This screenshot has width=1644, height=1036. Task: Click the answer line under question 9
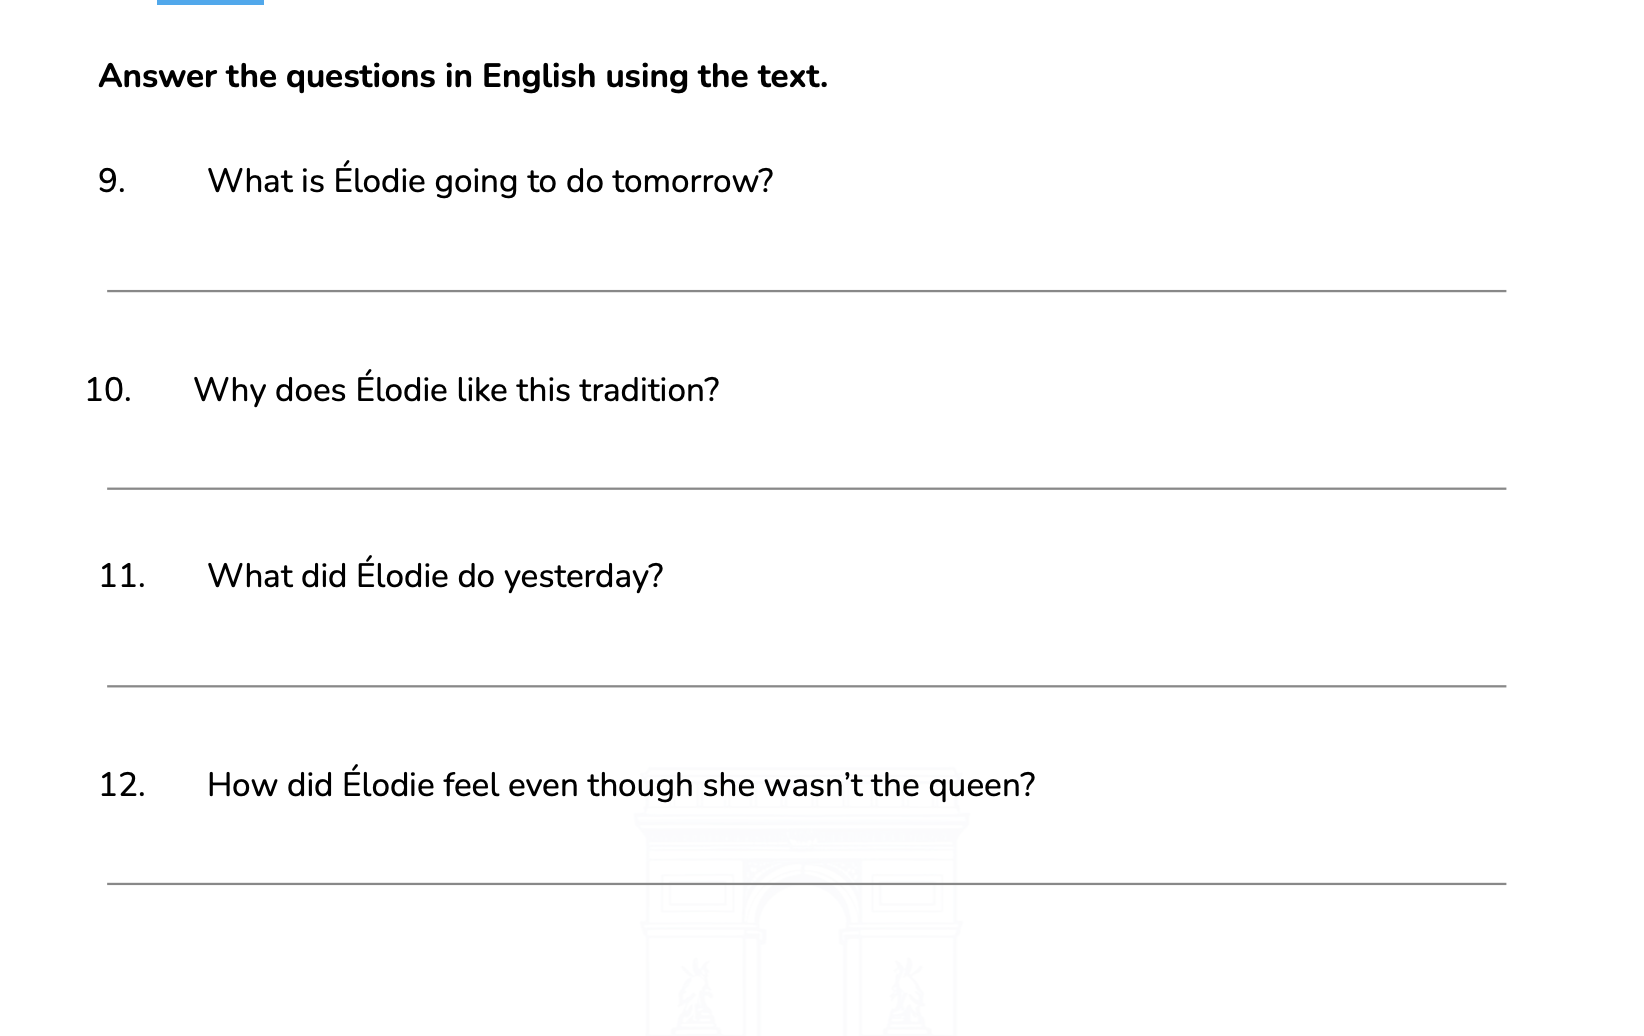[806, 290]
